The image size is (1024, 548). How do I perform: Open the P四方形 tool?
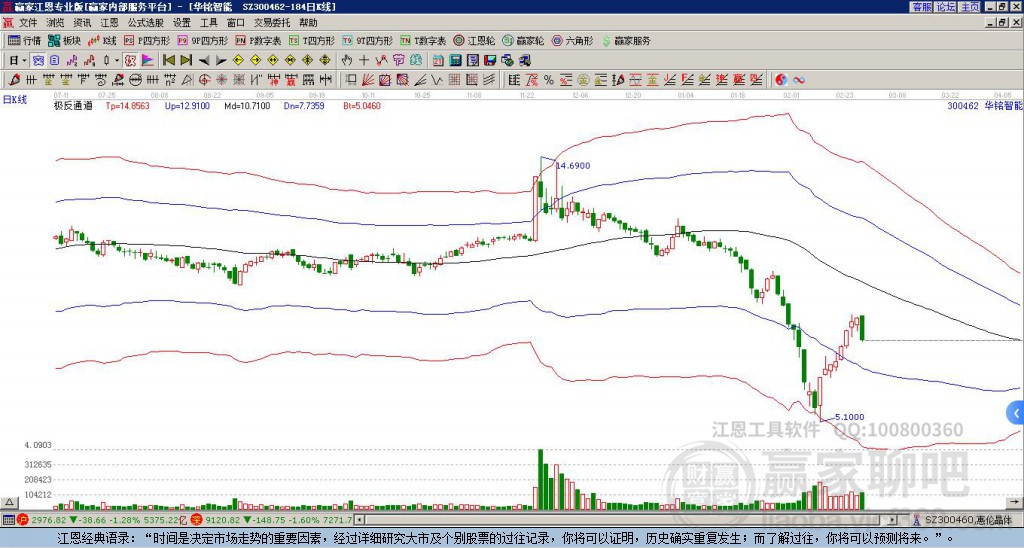pyautogui.click(x=146, y=40)
